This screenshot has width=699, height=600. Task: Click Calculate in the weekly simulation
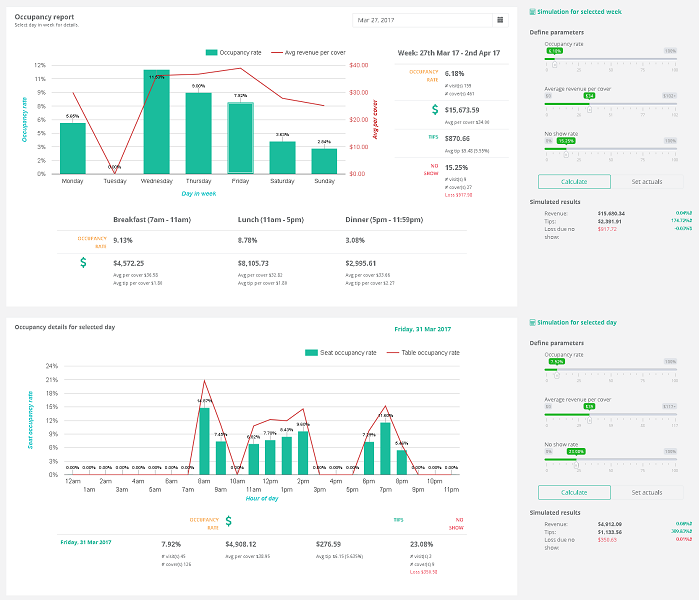coord(573,182)
